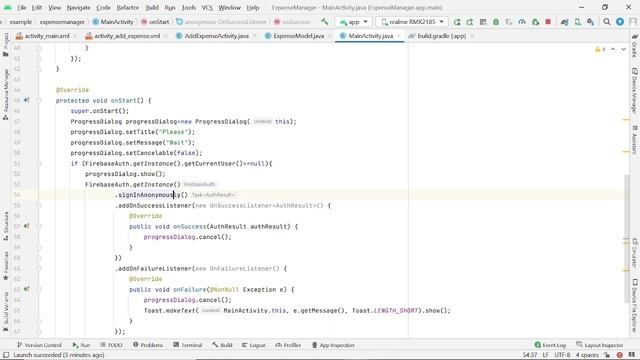Viewport: 640px width, 360px height.
Task: Collapse the onStart method fold marker
Action: 39,100
